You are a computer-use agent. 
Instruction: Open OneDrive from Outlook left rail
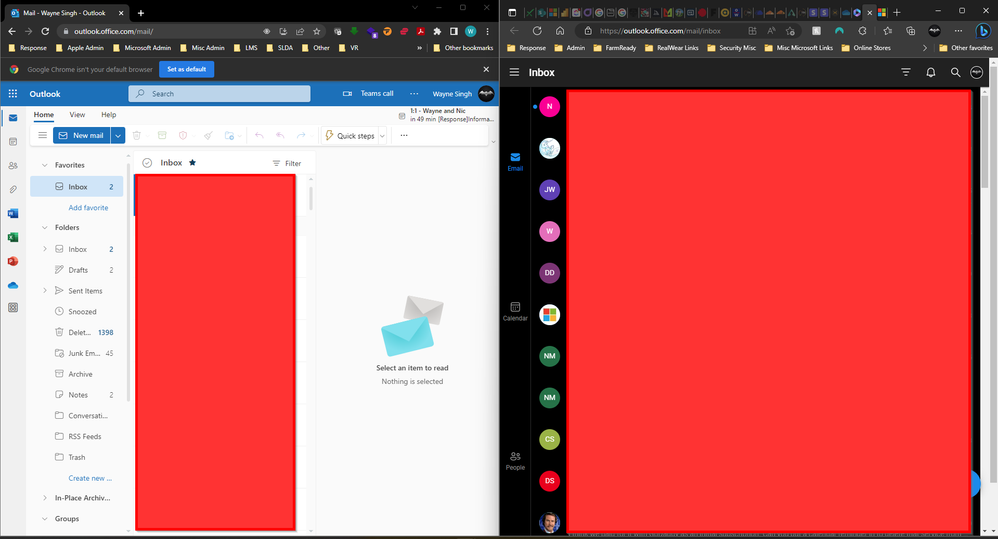pos(13,285)
